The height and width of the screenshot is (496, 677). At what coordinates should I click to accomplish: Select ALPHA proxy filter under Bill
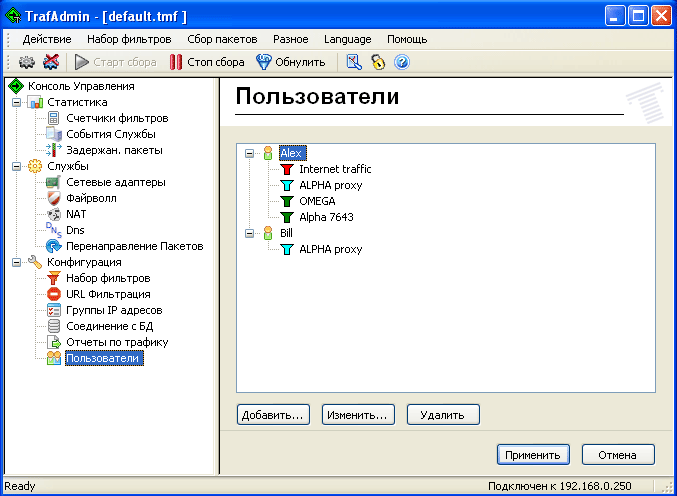coord(331,249)
